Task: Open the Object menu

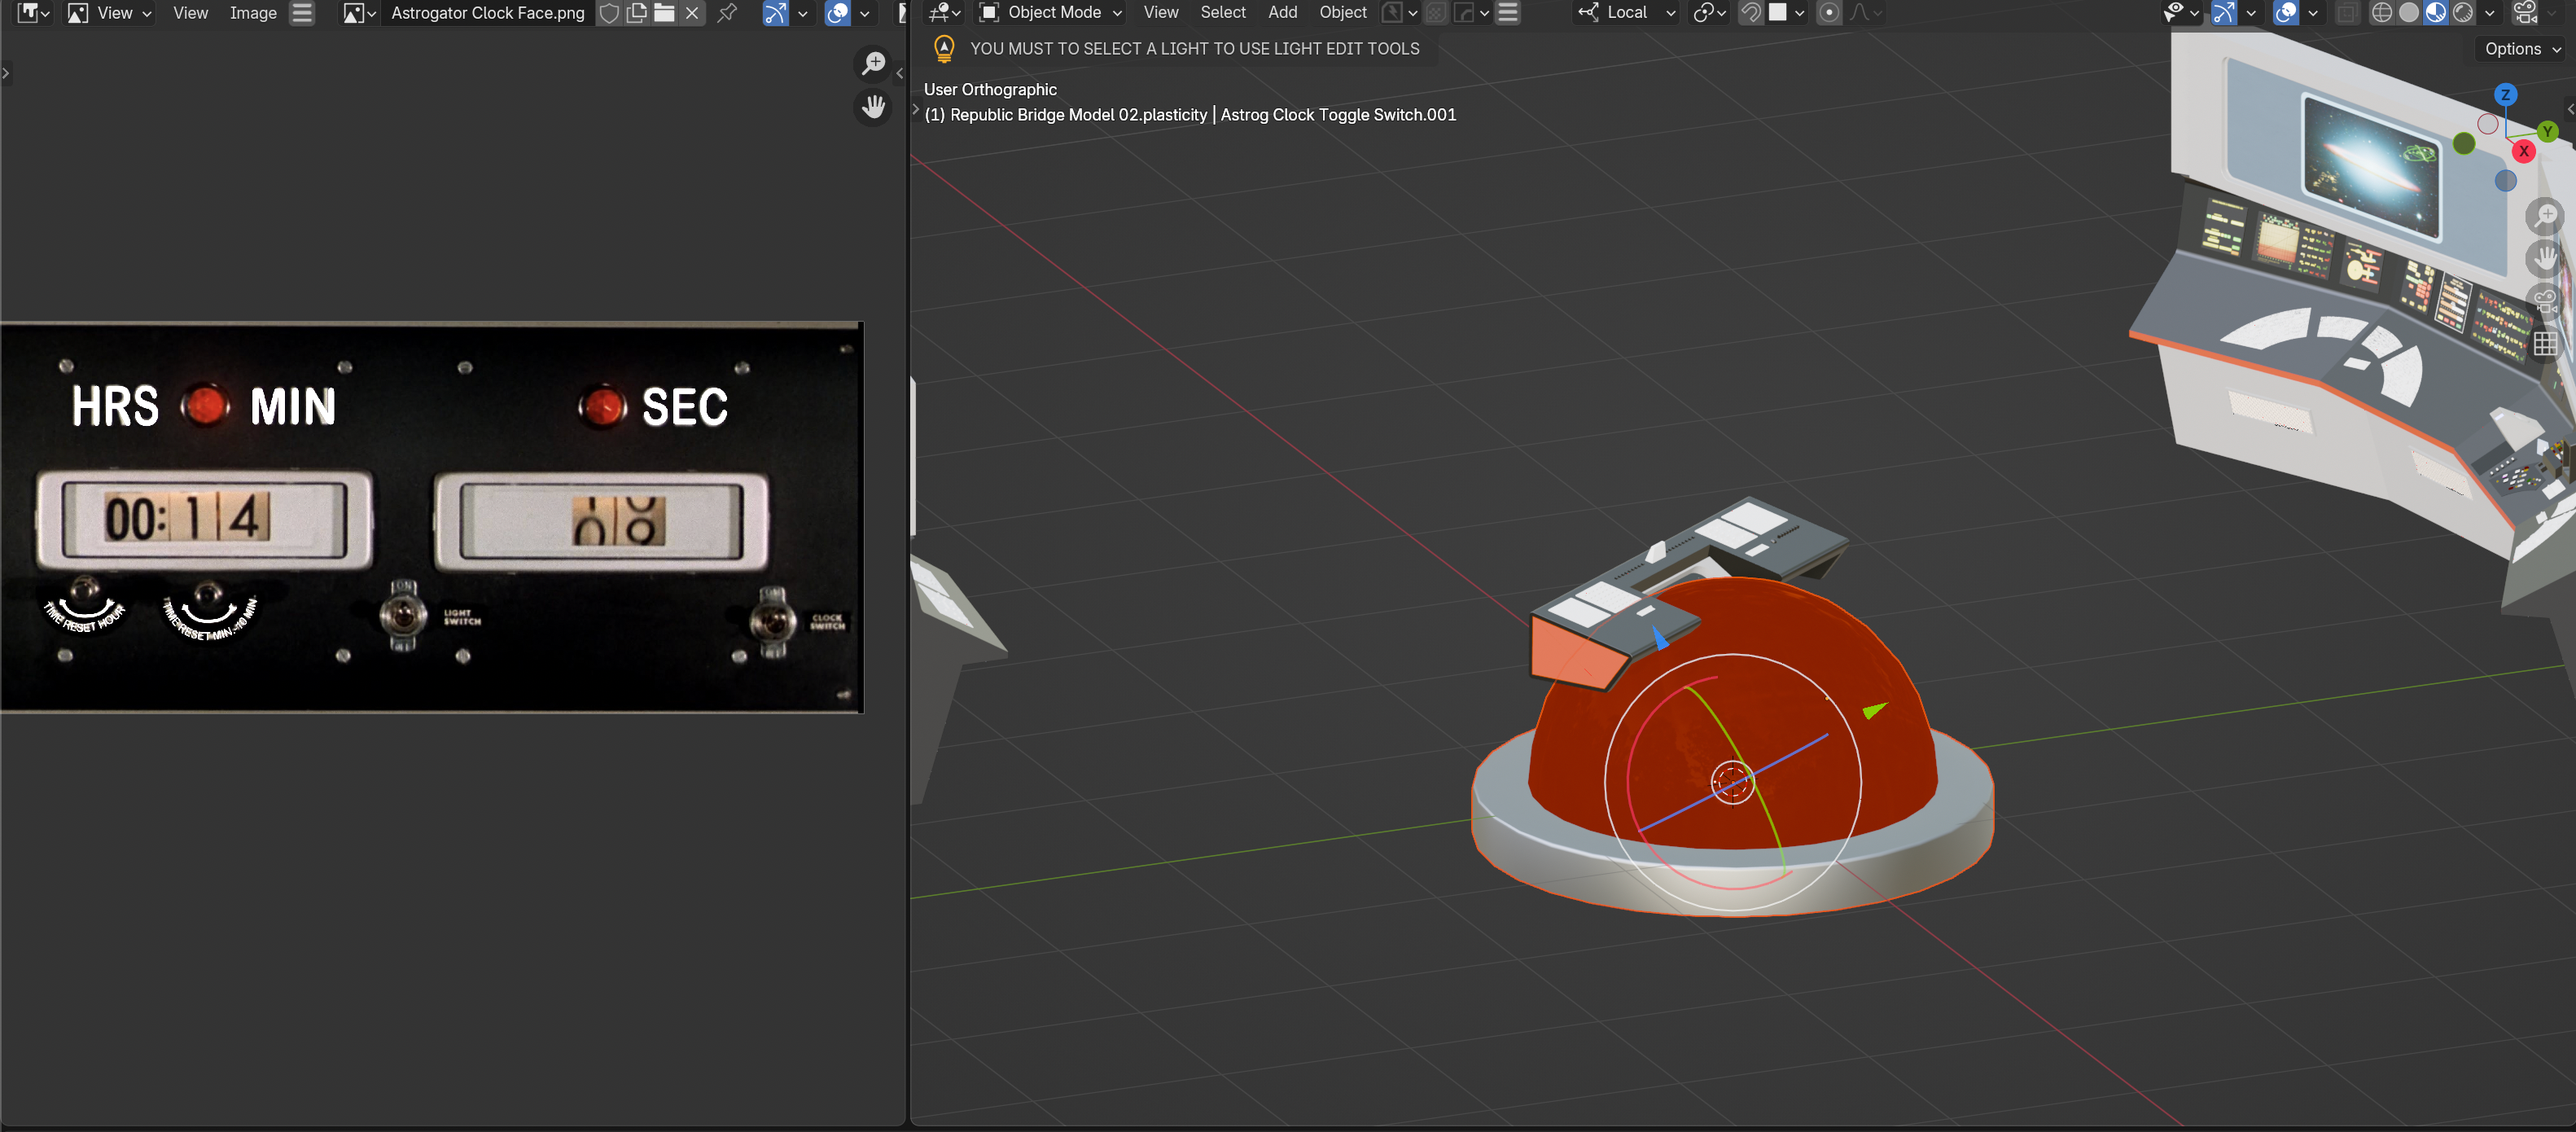Action: pyautogui.click(x=1343, y=13)
